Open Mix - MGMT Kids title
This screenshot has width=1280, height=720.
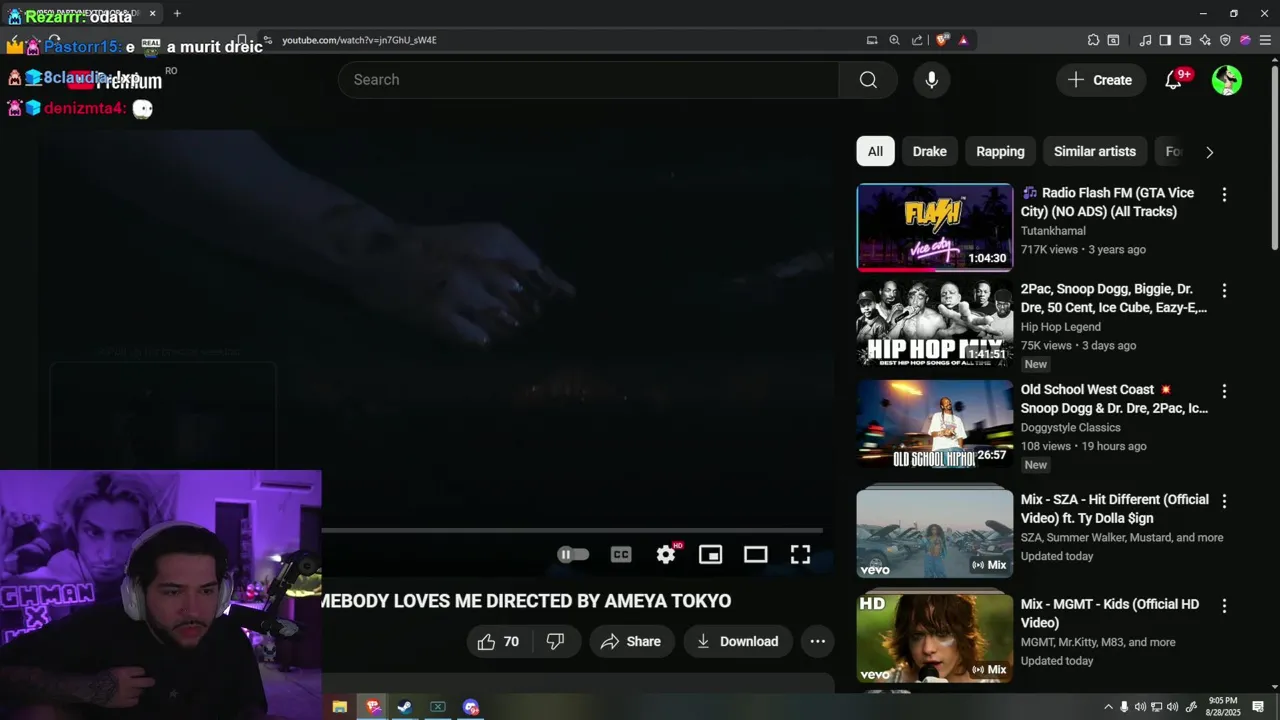(x=1110, y=613)
